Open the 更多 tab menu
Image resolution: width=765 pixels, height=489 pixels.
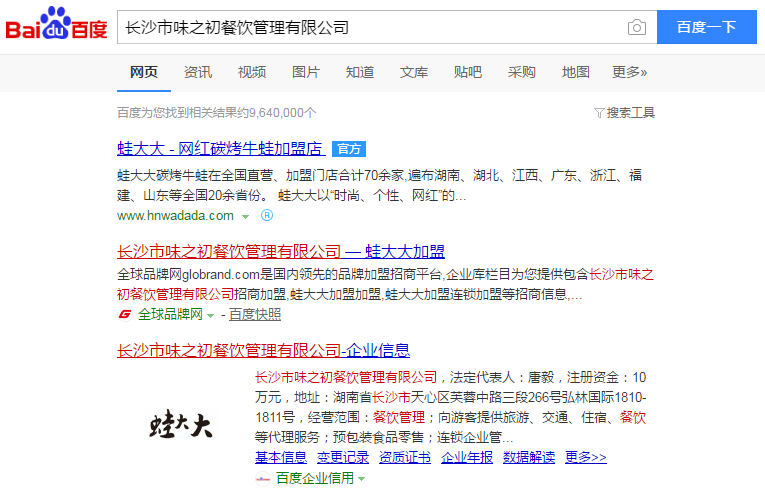click(x=629, y=72)
